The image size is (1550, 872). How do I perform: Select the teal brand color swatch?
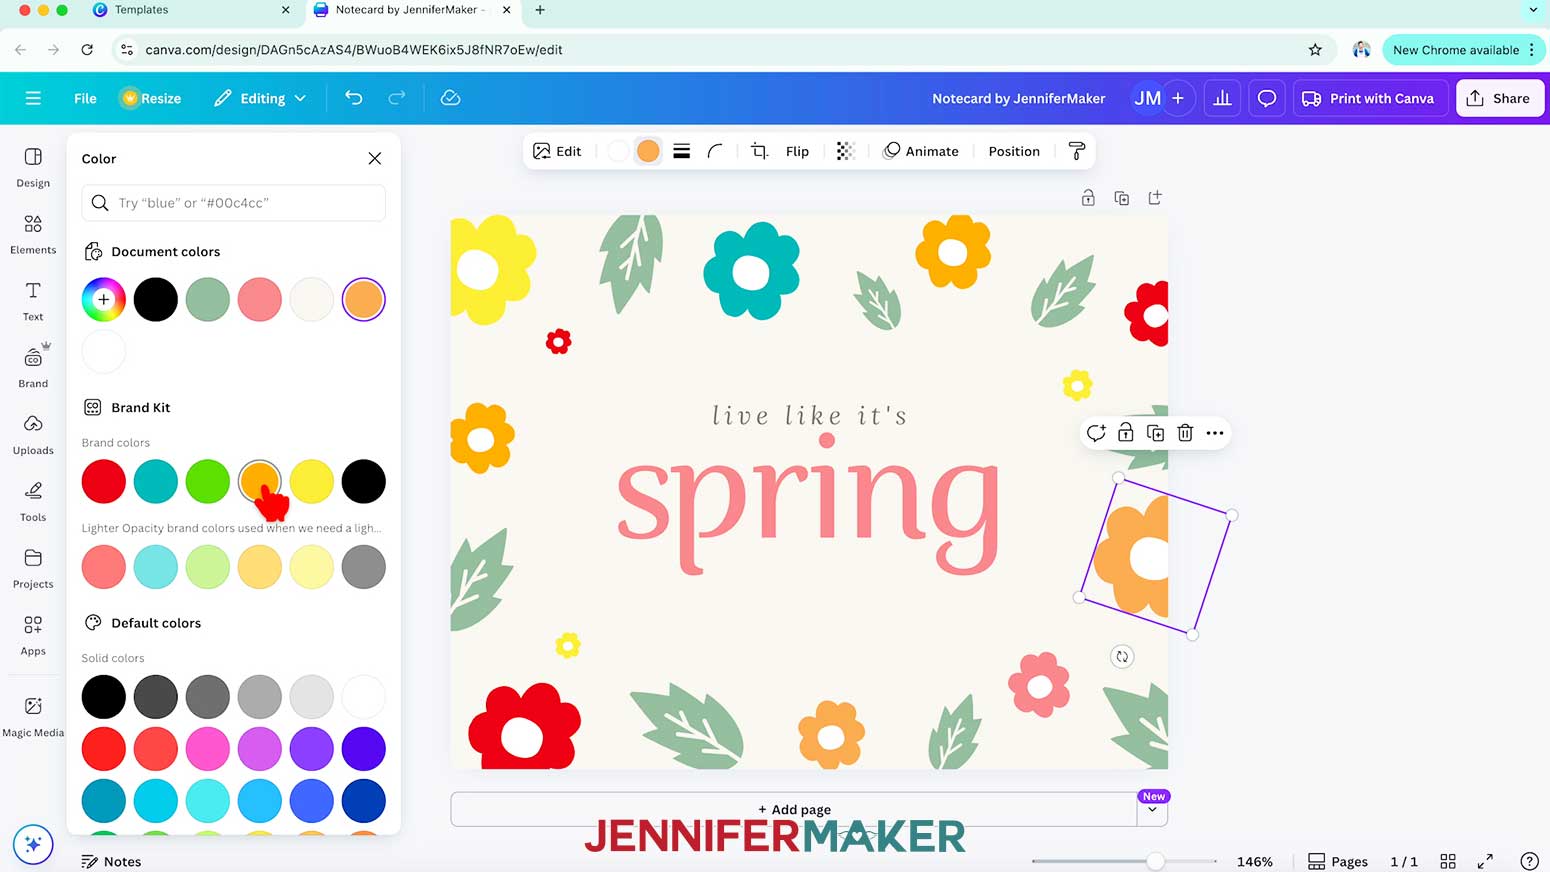coord(156,481)
